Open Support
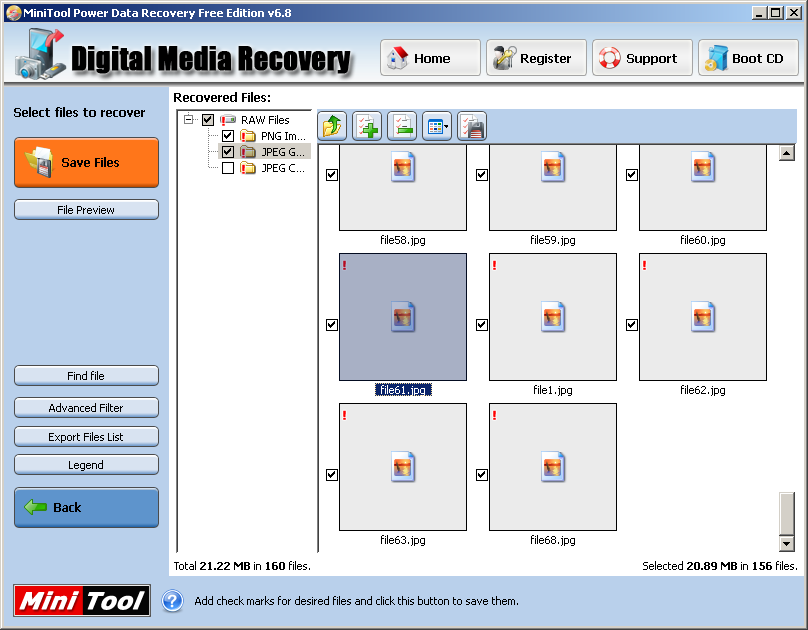The image size is (808, 630). [x=642, y=58]
